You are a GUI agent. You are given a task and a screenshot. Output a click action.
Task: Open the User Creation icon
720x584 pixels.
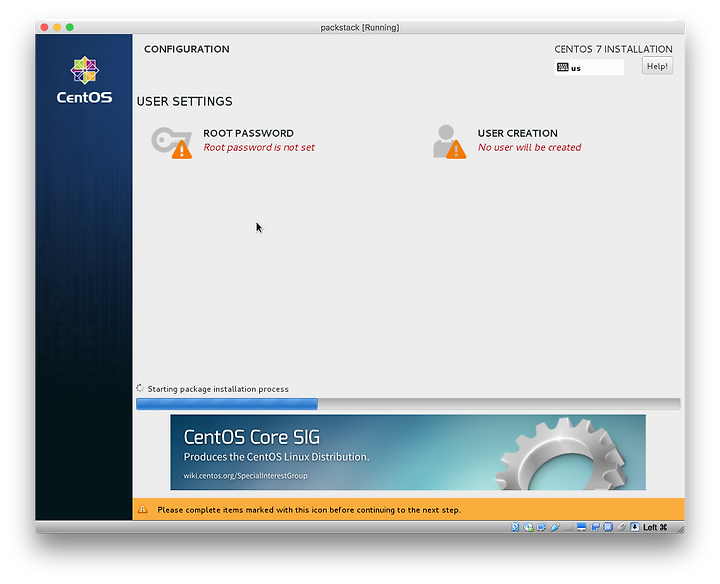click(450, 142)
